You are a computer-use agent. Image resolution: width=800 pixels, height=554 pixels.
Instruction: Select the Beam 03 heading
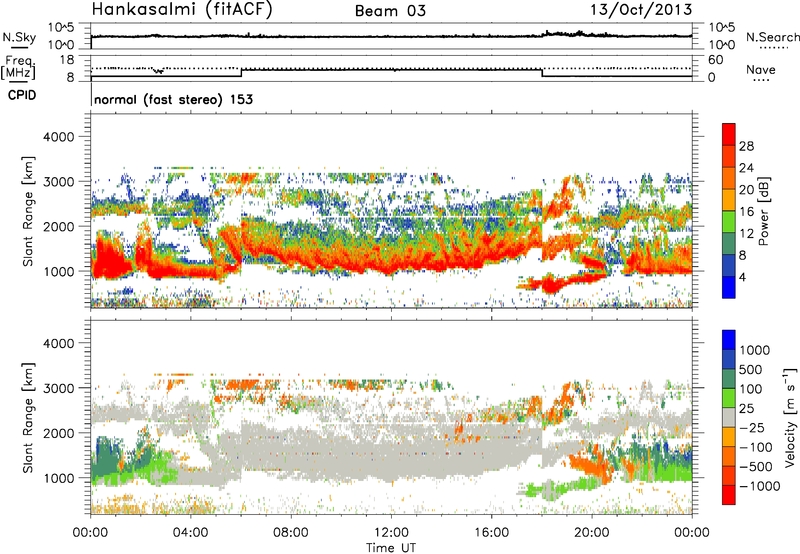(x=390, y=11)
